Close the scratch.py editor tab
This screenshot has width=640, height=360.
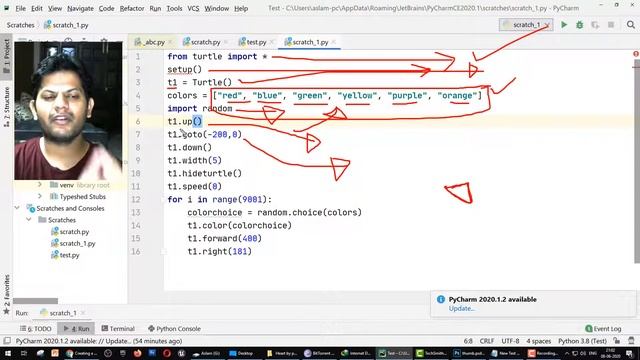[226, 42]
